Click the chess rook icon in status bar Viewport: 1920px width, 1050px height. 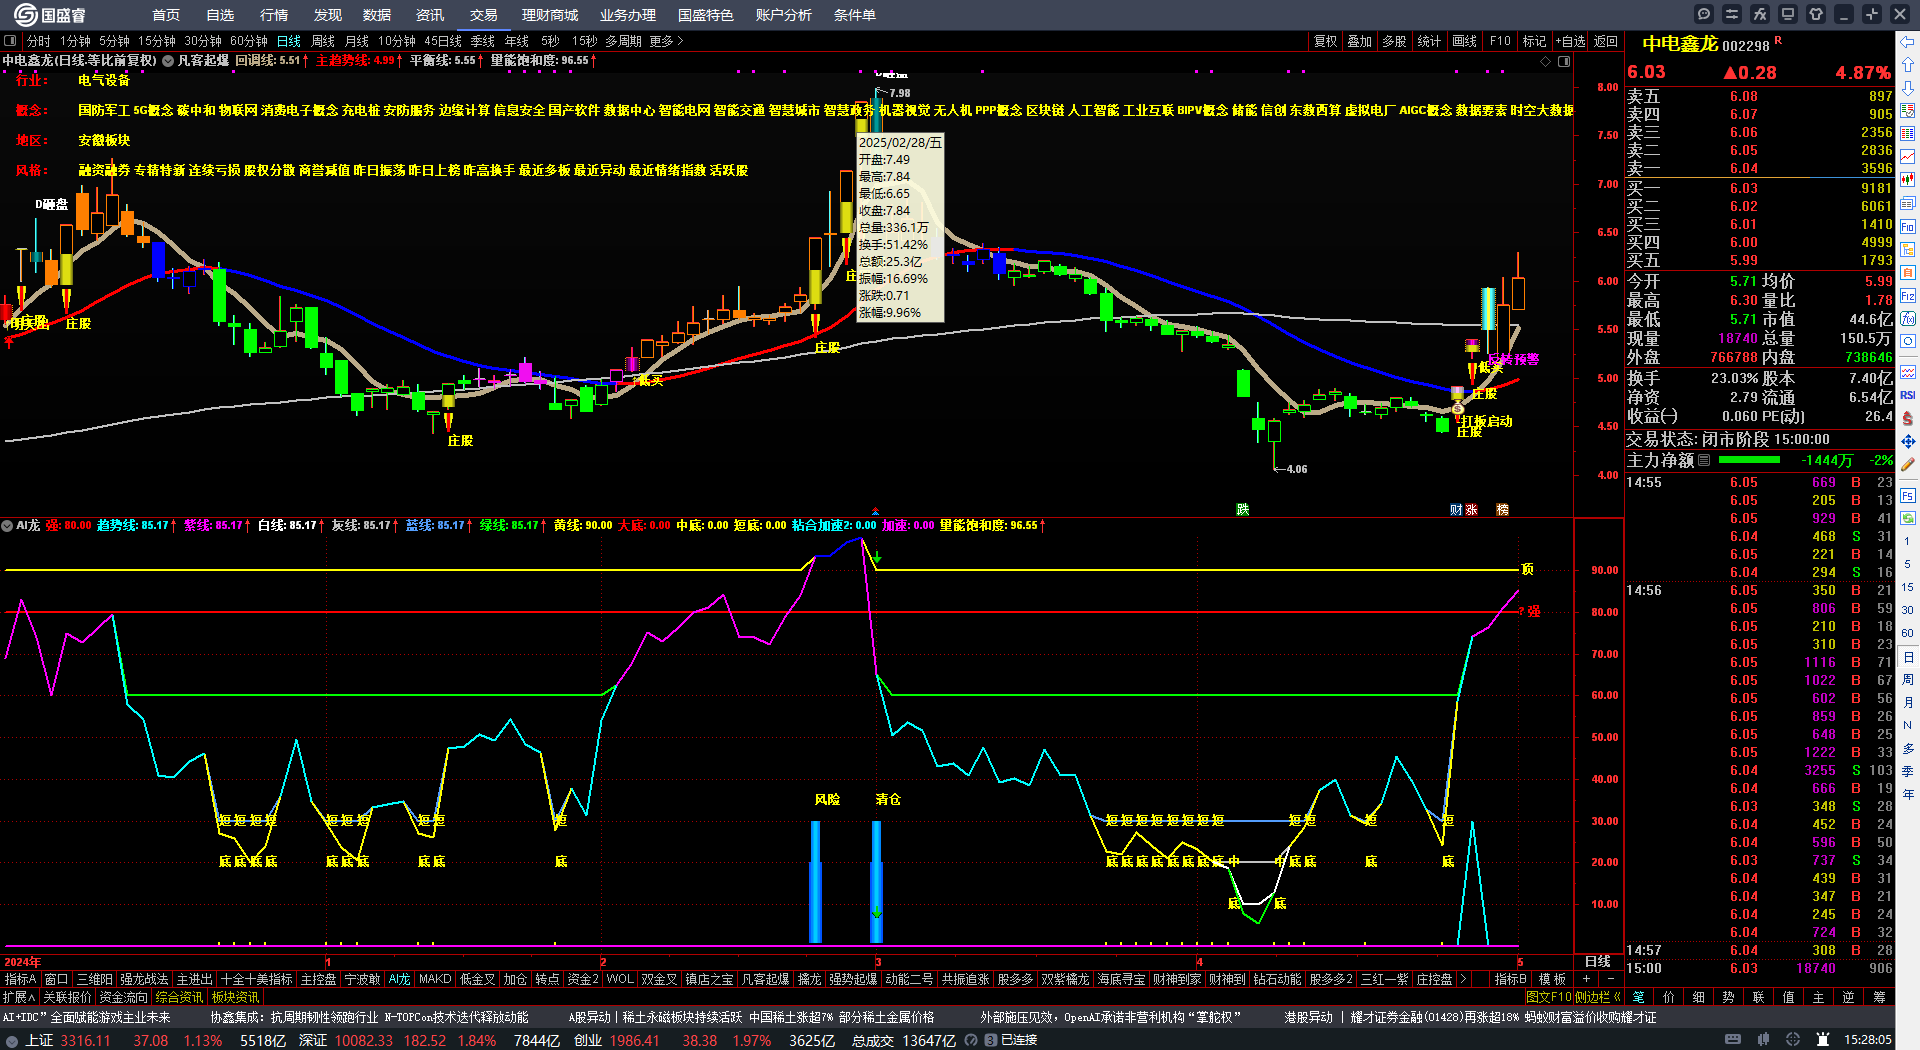[1823, 1040]
